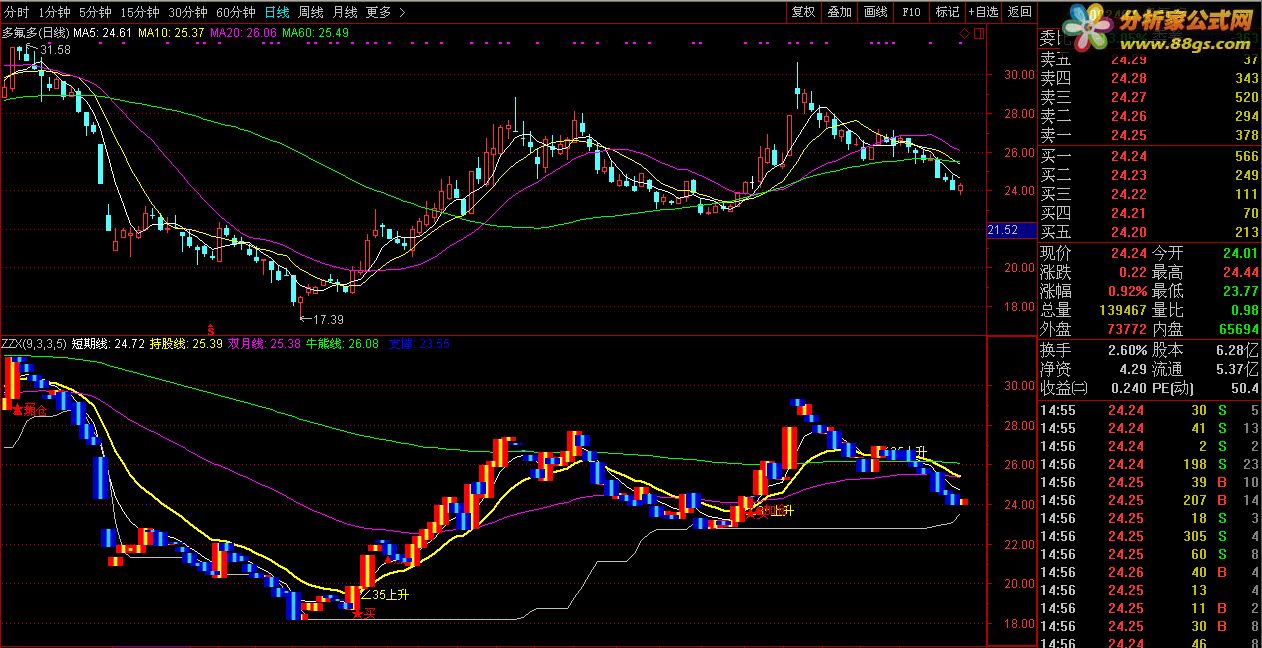The width and height of the screenshot is (1262, 648).
Task: Click the MA5: 24.61 indicator label
Action: [x=103, y=33]
